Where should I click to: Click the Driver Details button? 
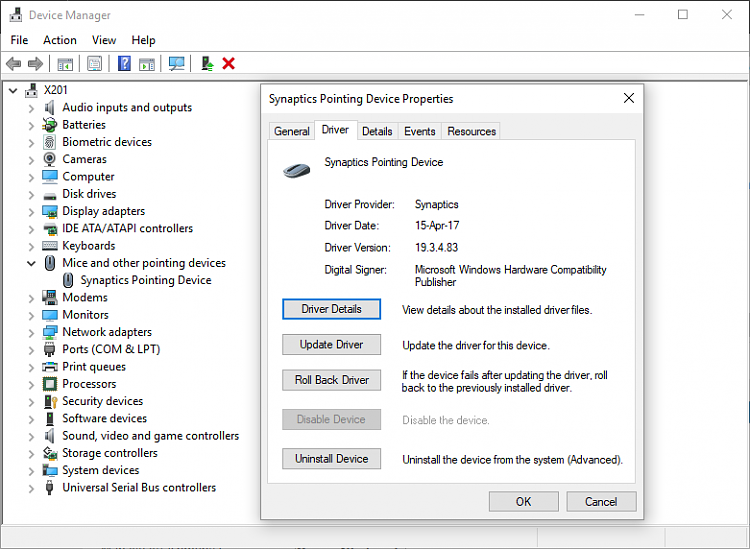[331, 309]
